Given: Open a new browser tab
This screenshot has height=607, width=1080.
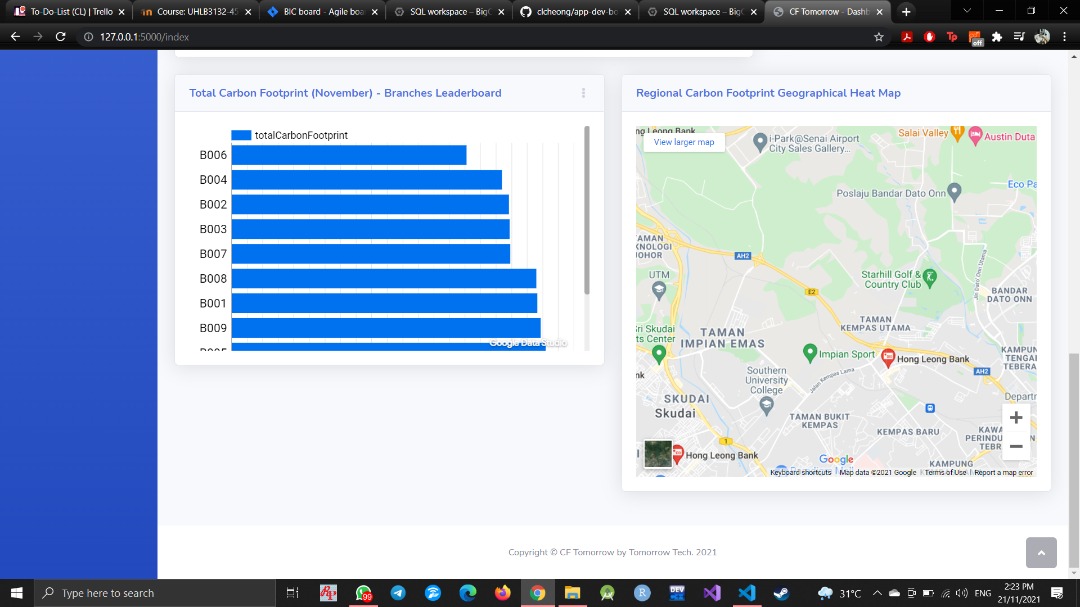Looking at the screenshot, I should [906, 12].
